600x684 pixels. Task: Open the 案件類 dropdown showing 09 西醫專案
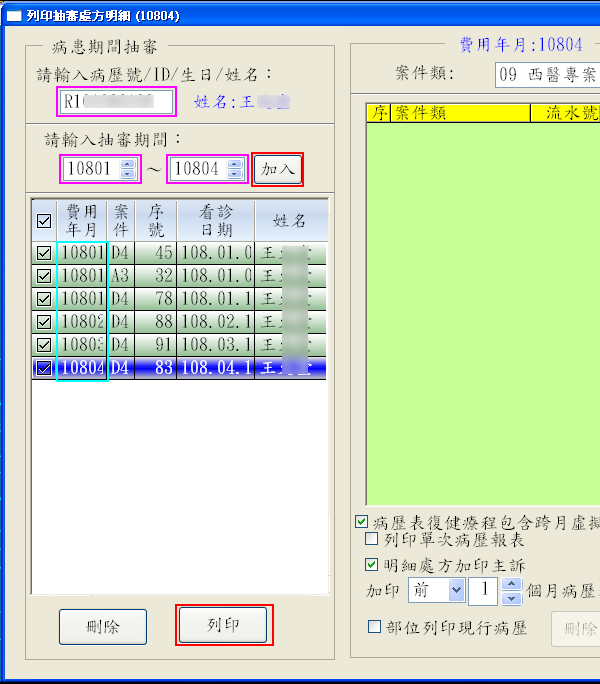point(546,75)
